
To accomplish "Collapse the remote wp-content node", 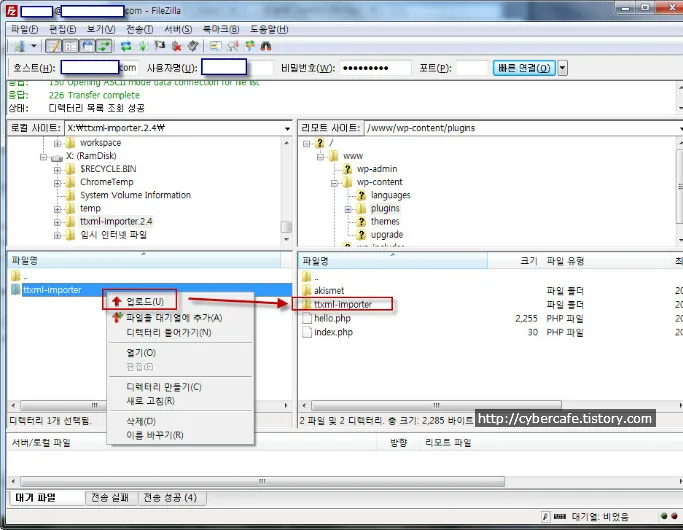I will (334, 183).
